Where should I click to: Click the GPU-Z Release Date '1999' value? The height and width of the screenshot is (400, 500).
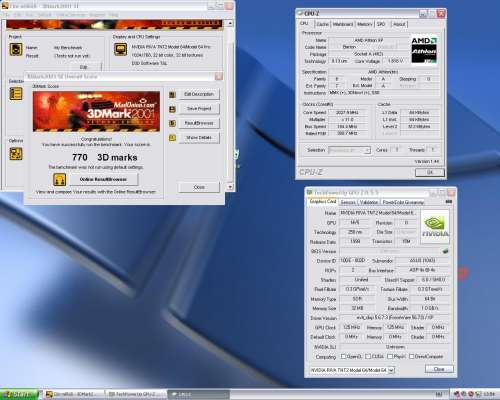(x=355, y=241)
